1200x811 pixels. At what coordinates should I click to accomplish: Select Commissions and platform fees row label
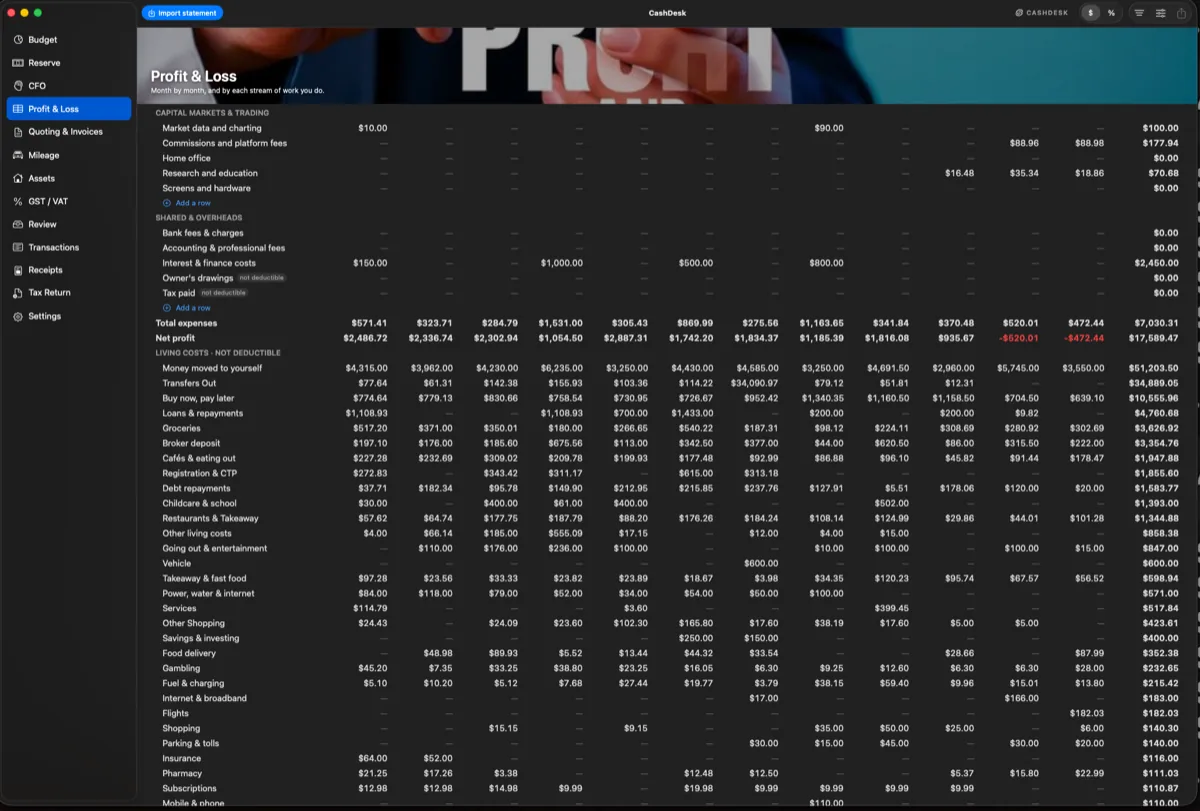coord(225,143)
